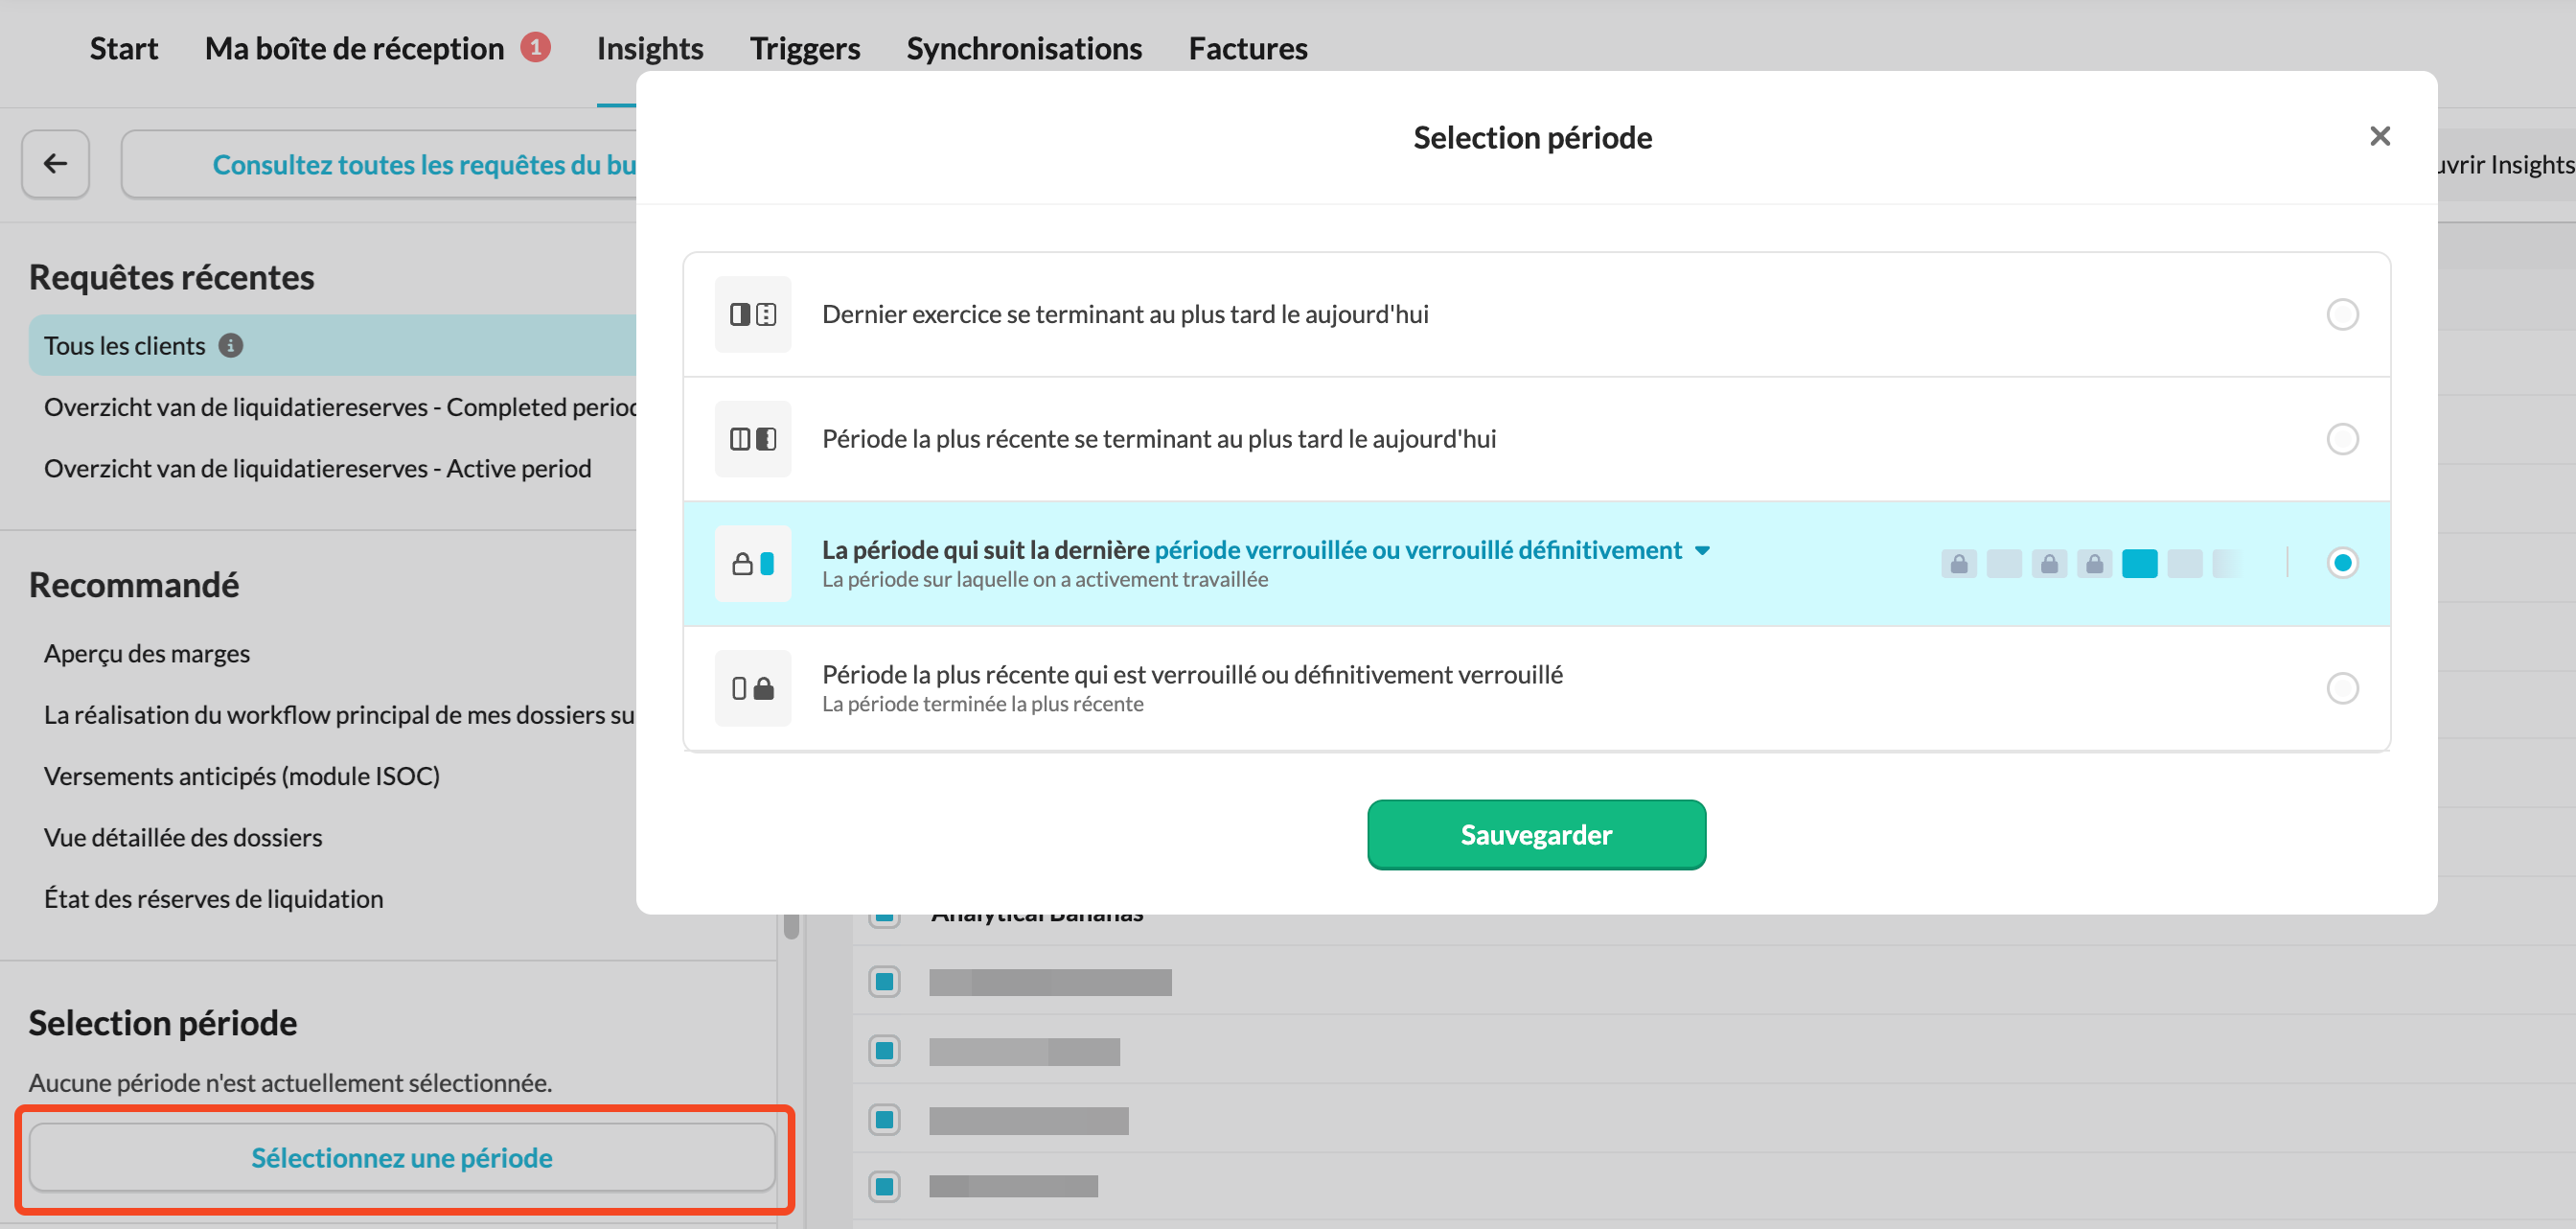Click the open lock period icon
This screenshot has height=1229, width=2576.
click(x=752, y=564)
